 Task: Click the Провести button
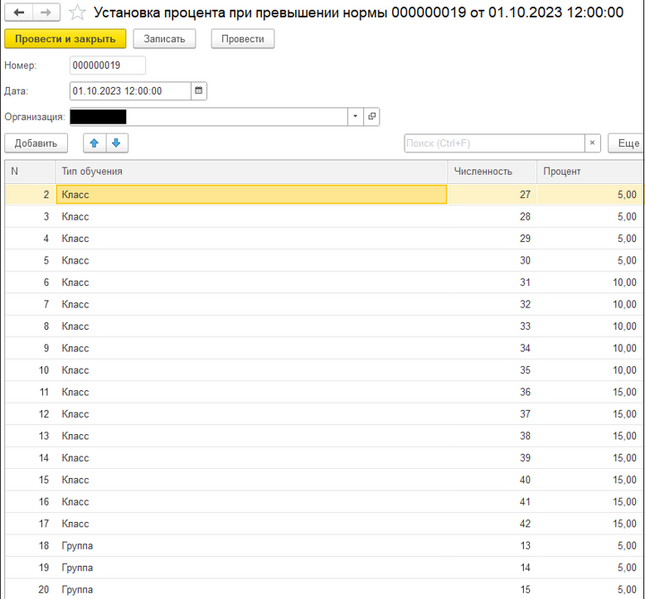click(x=243, y=39)
